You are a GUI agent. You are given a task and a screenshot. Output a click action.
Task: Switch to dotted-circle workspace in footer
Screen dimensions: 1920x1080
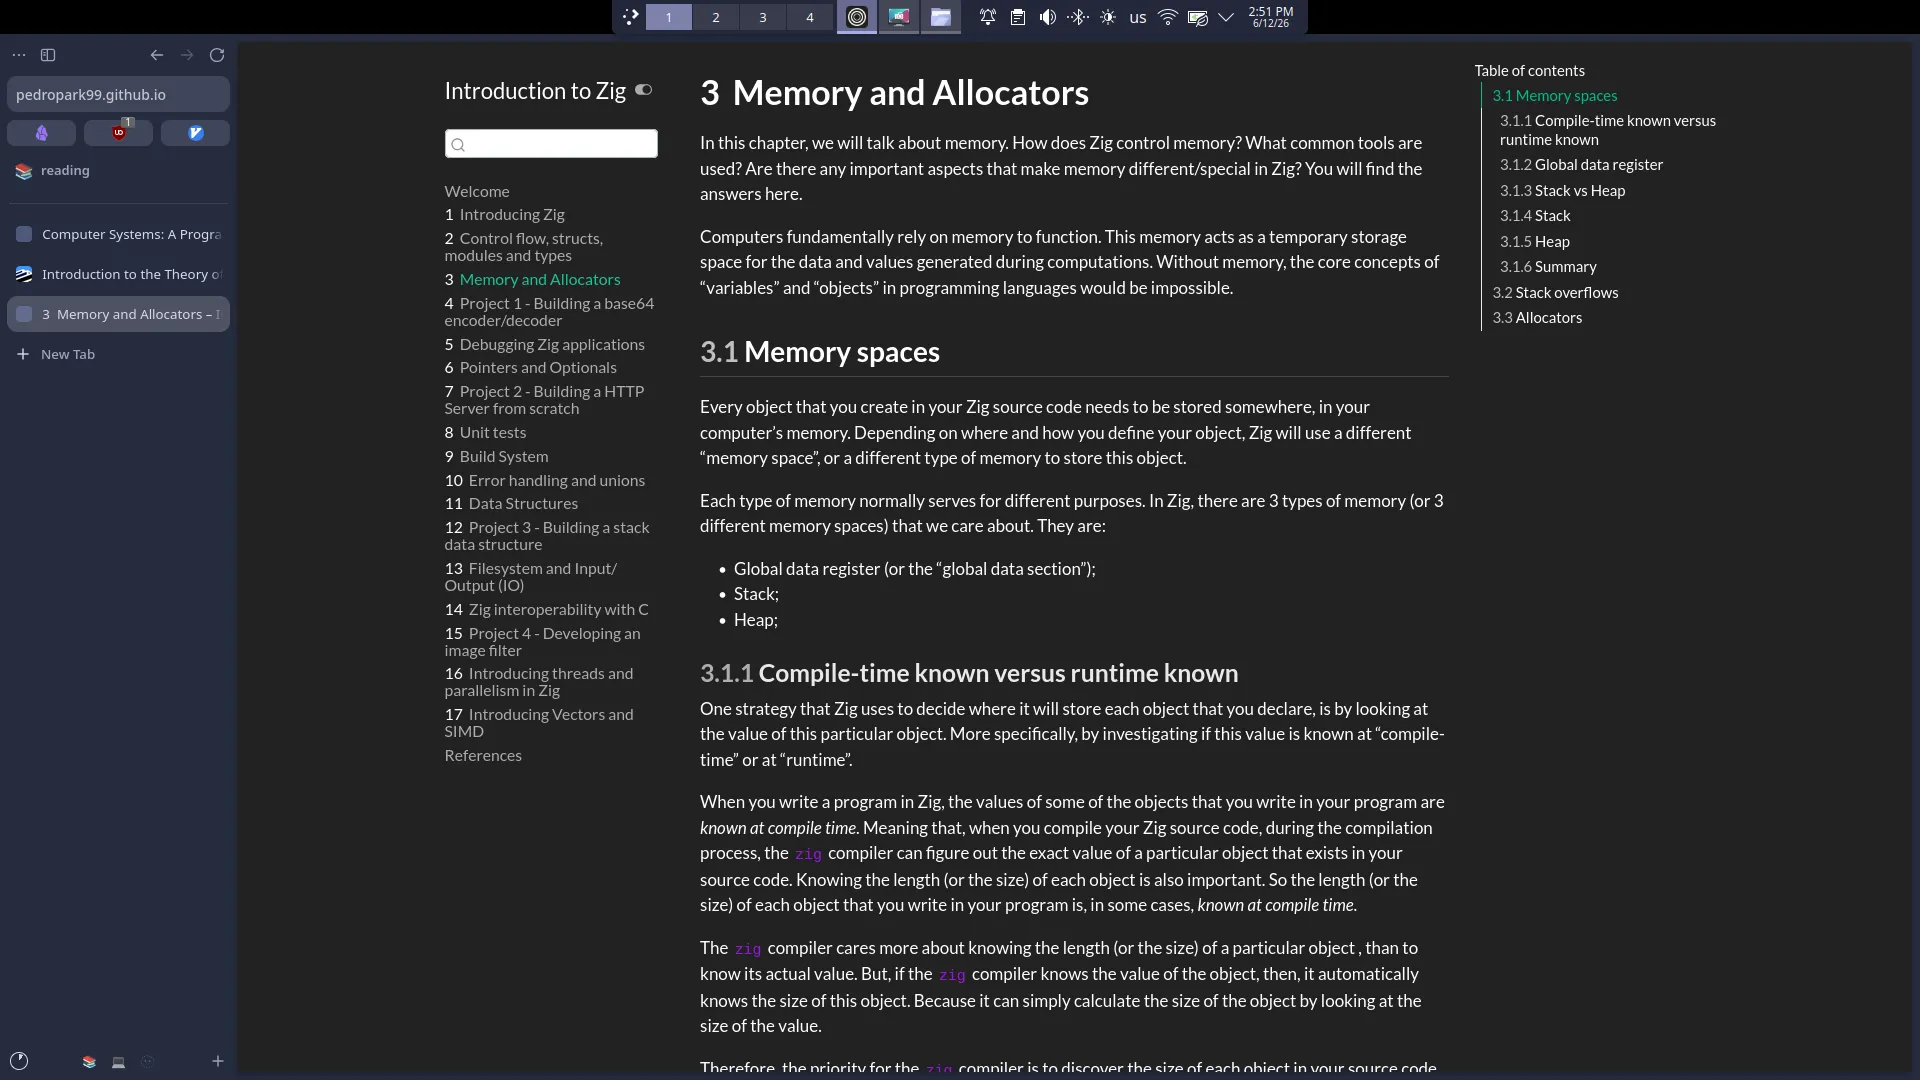click(148, 1062)
